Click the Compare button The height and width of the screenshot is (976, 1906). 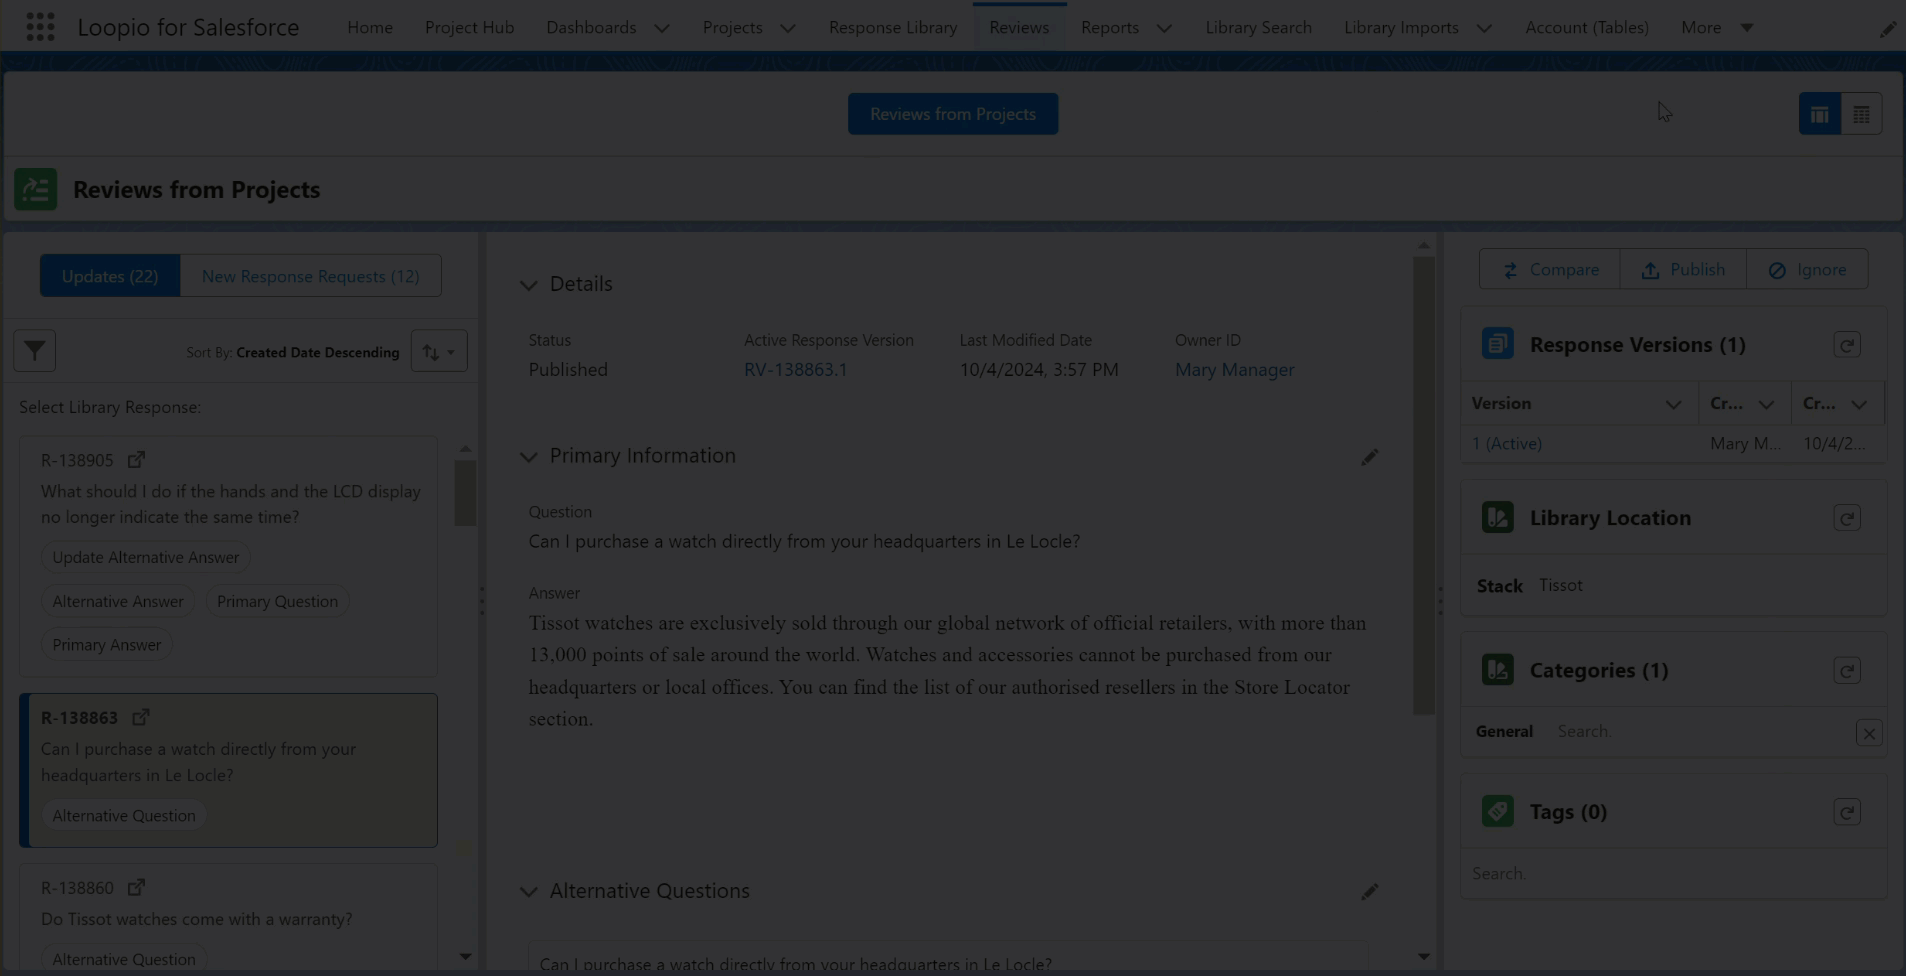(1550, 269)
